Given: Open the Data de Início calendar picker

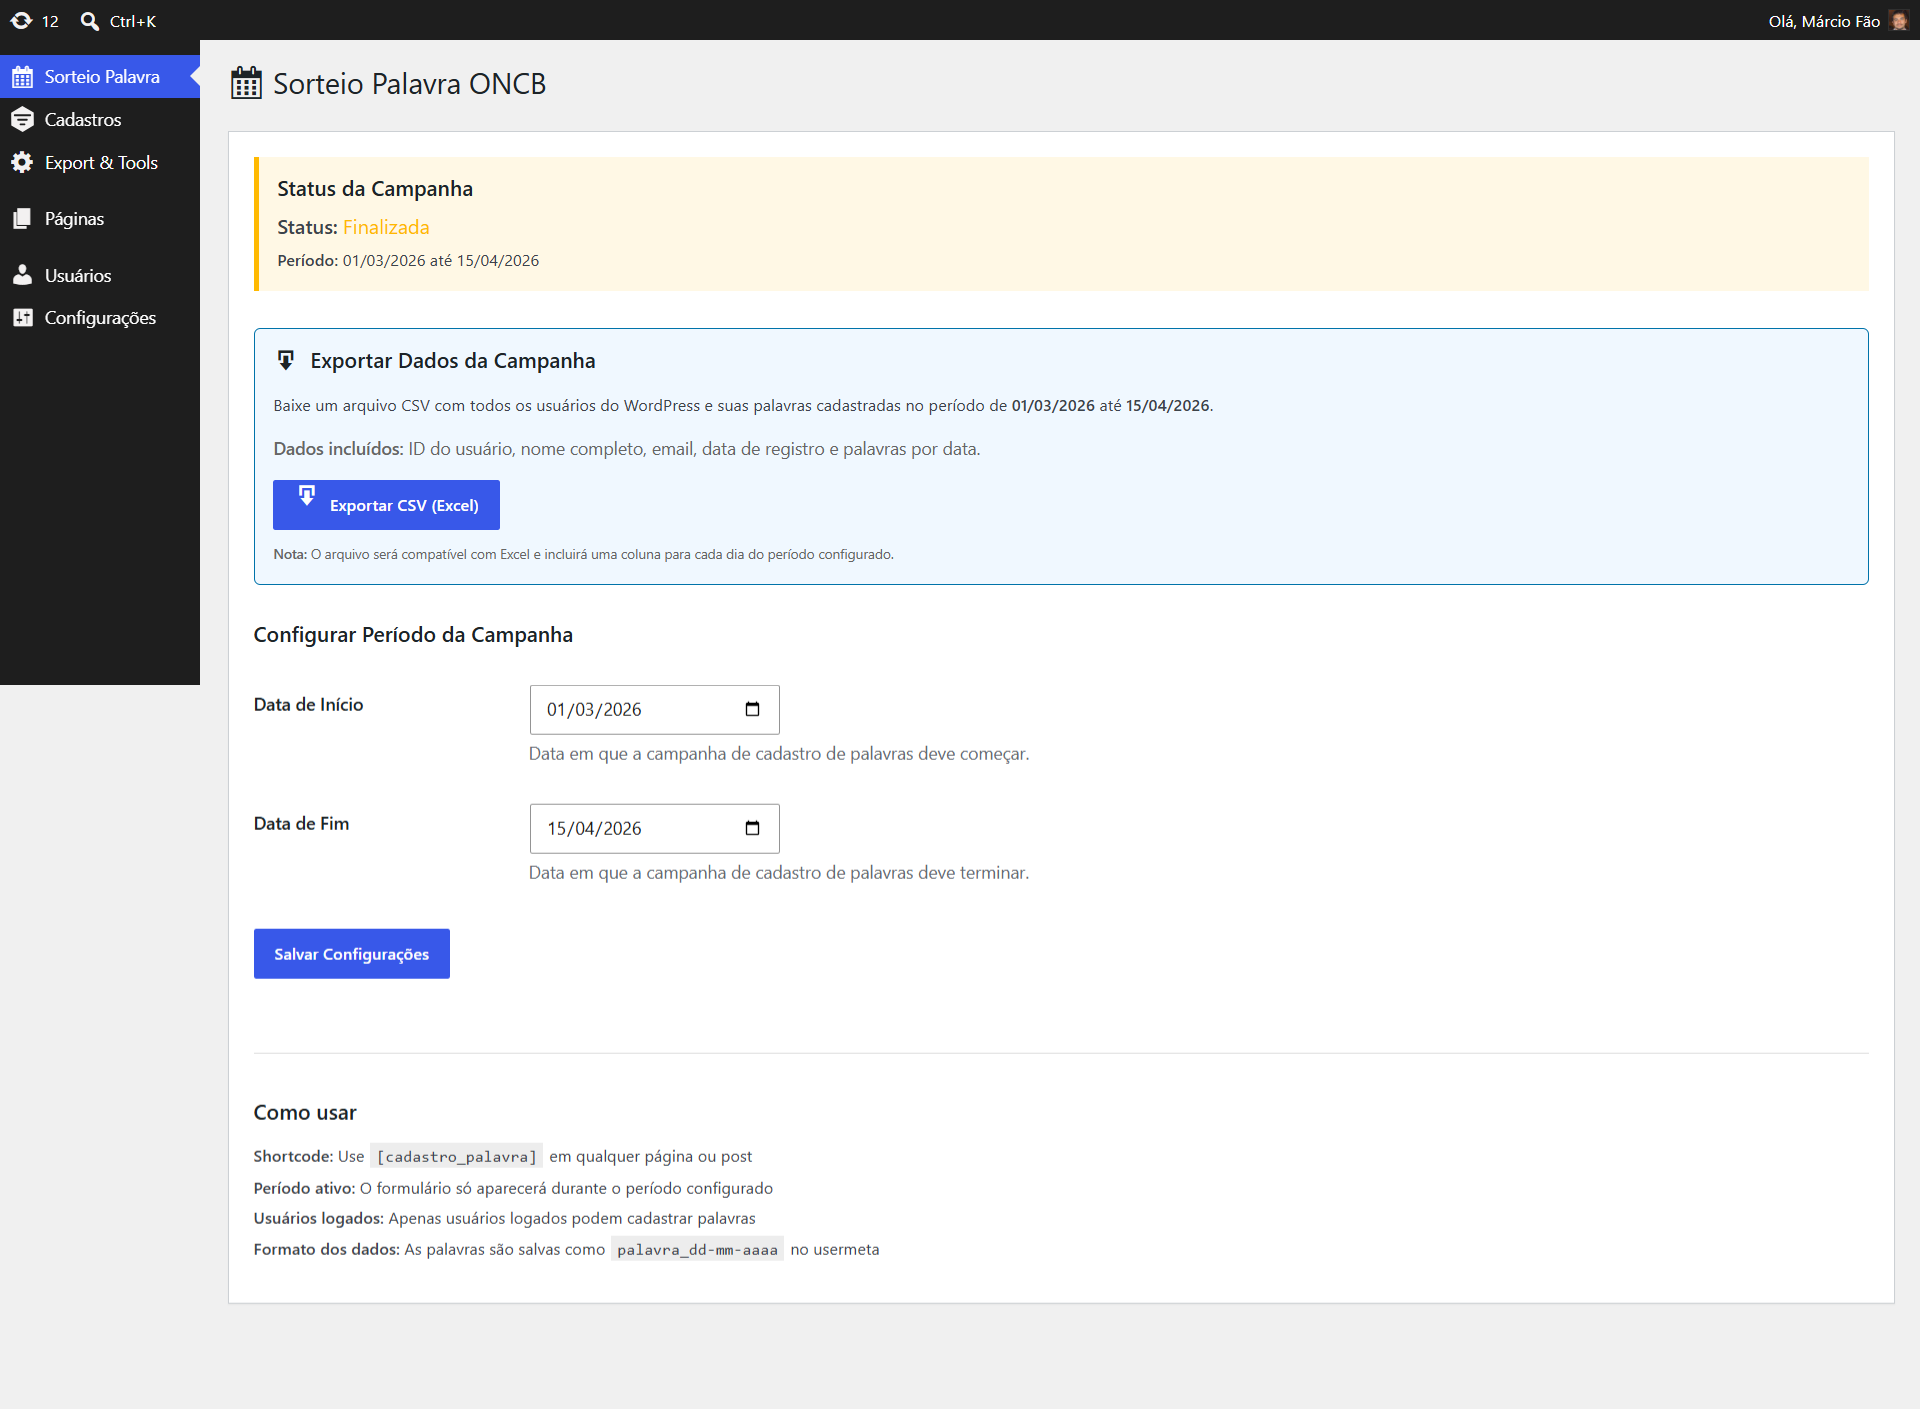Looking at the screenshot, I should 753,710.
